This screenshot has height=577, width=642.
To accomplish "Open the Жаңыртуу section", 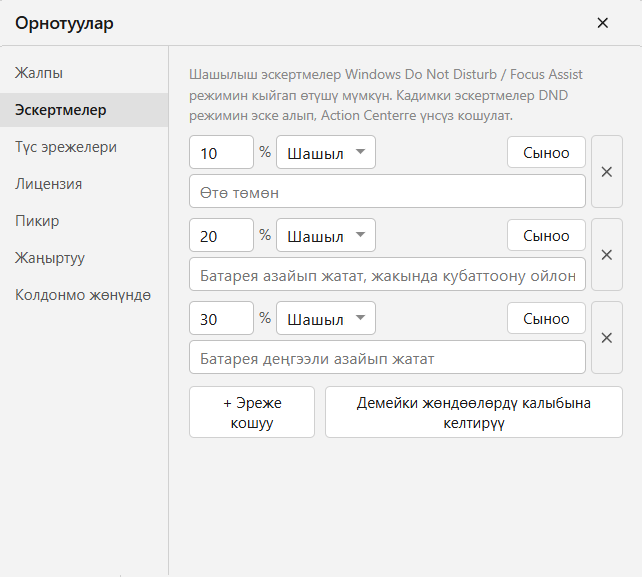I will [x=84, y=258].
